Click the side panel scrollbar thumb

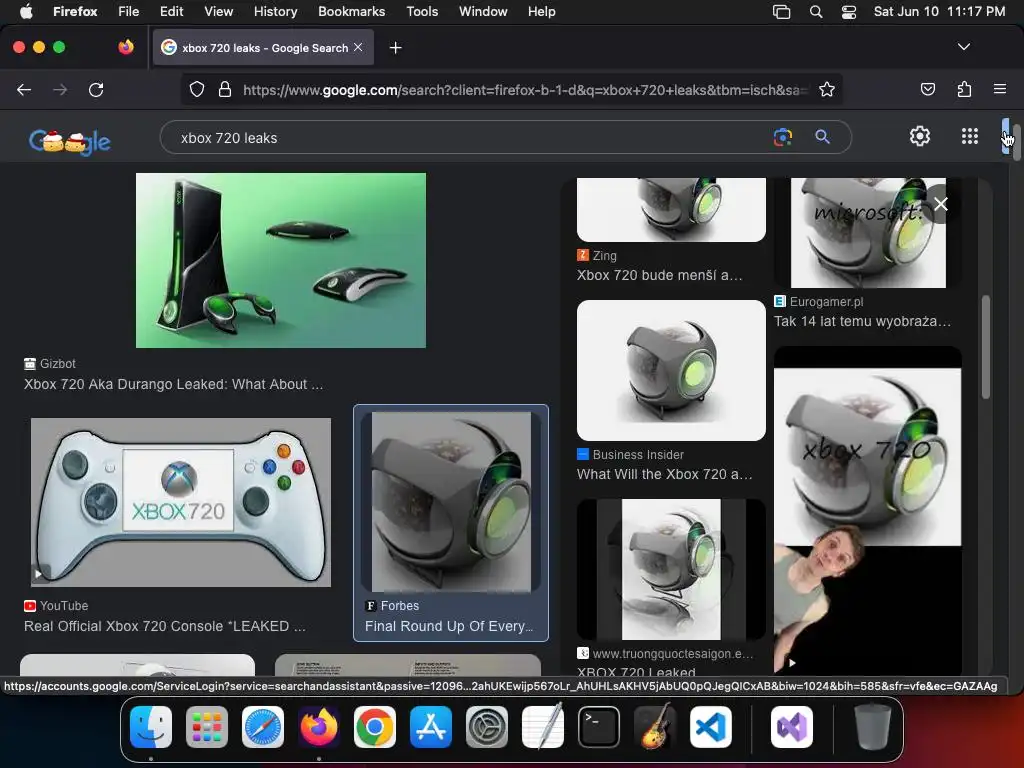click(x=985, y=347)
